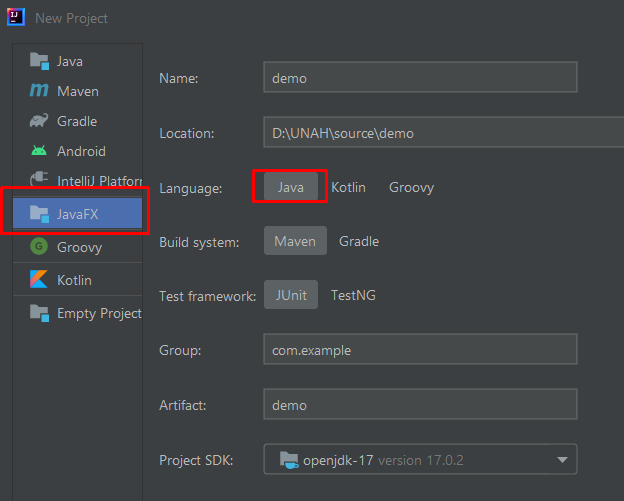
Task: Click the 'Project SDK:' label
Action: tap(196, 460)
